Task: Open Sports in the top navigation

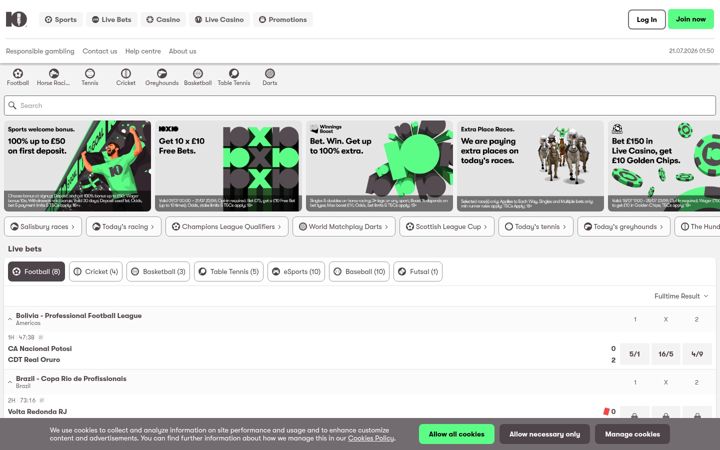Action: pyautogui.click(x=61, y=19)
